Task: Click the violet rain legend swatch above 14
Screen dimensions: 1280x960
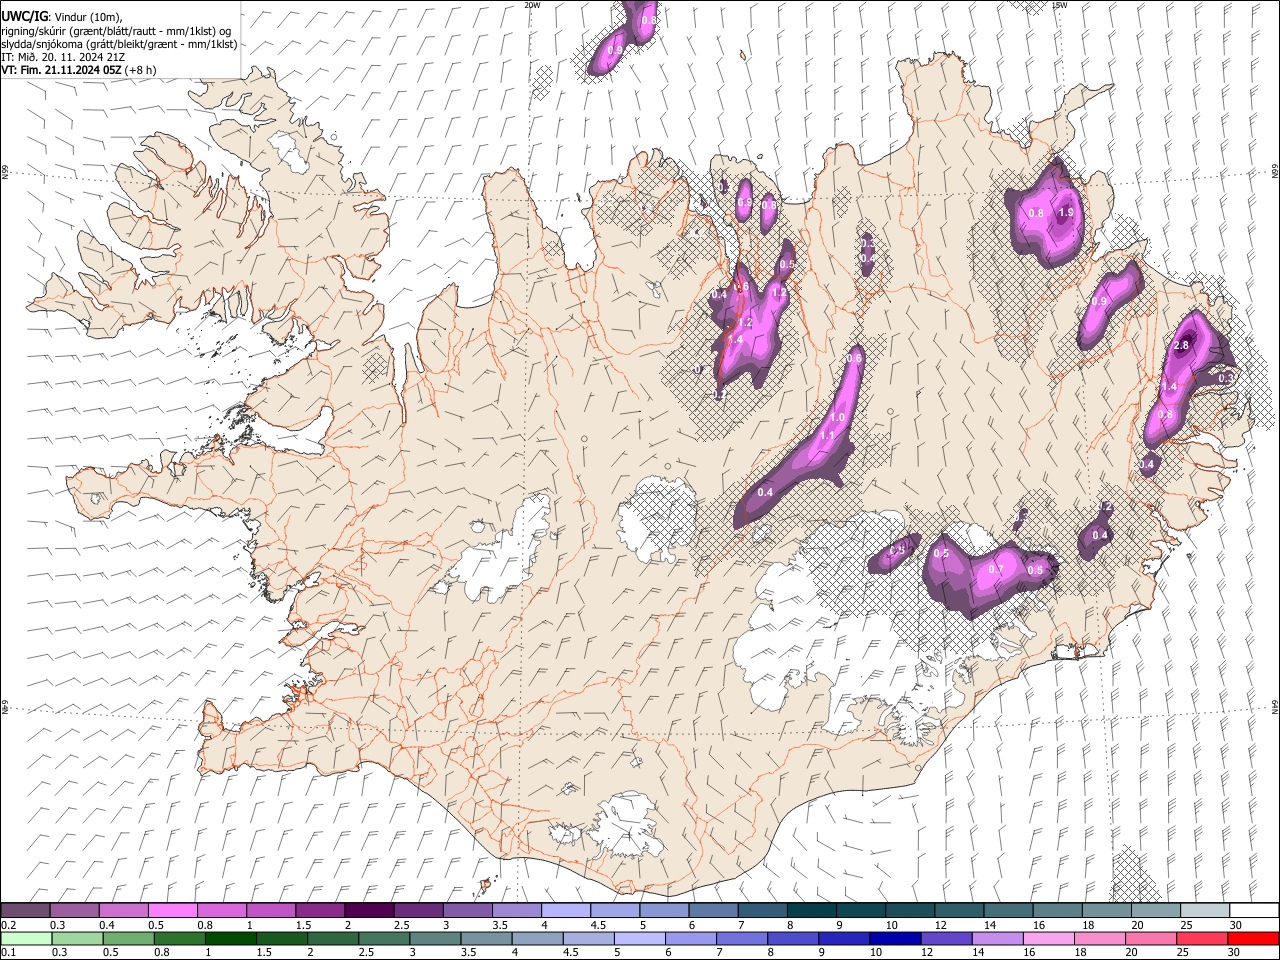Action: coord(996,938)
